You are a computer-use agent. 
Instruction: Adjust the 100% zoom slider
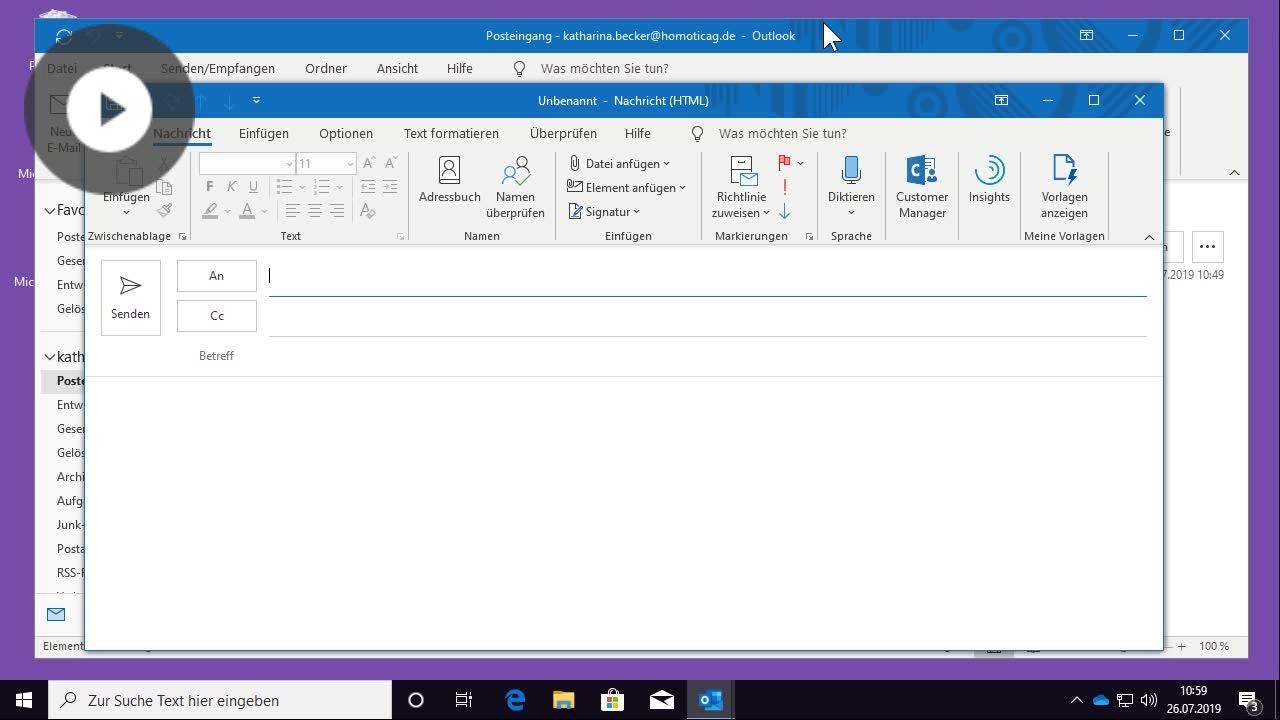[1180, 646]
